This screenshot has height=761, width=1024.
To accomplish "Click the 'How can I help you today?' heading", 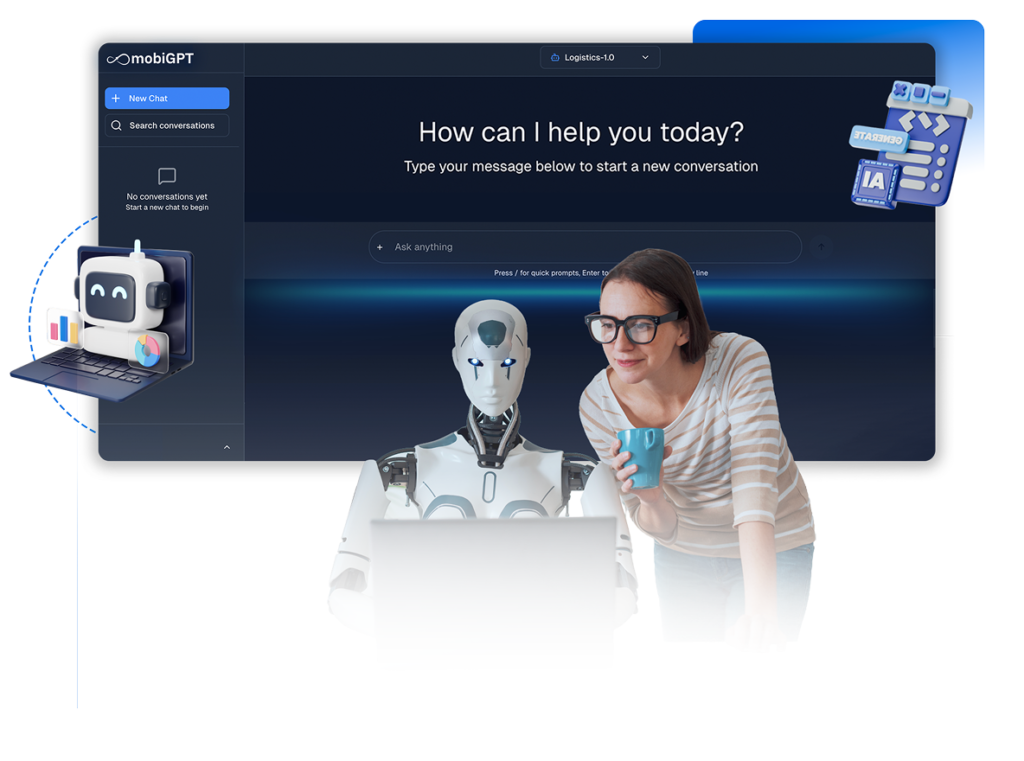I will (580, 132).
